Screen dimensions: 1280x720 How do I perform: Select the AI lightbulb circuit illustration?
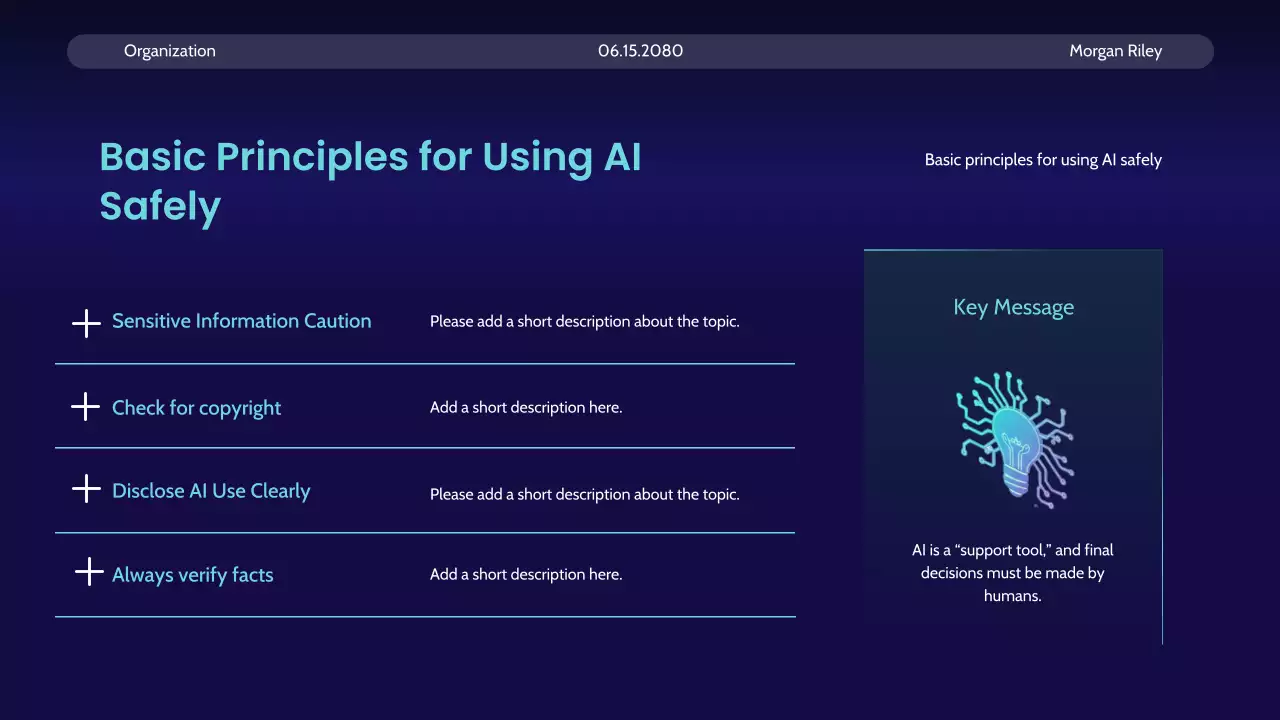[x=1013, y=437]
